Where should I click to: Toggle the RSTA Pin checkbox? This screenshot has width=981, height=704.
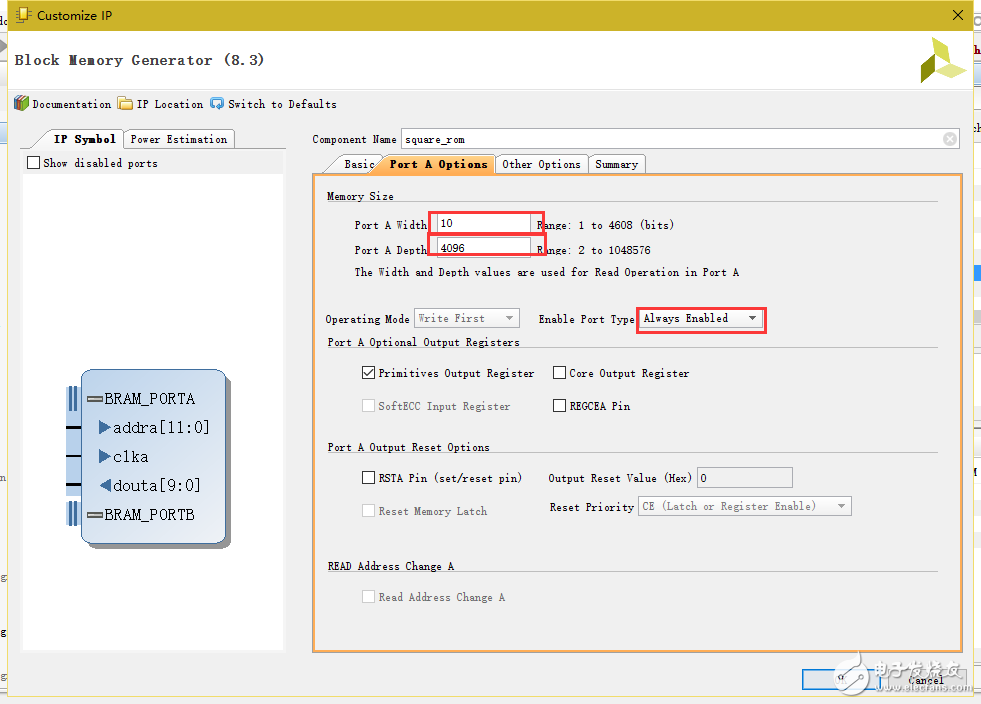coord(369,478)
